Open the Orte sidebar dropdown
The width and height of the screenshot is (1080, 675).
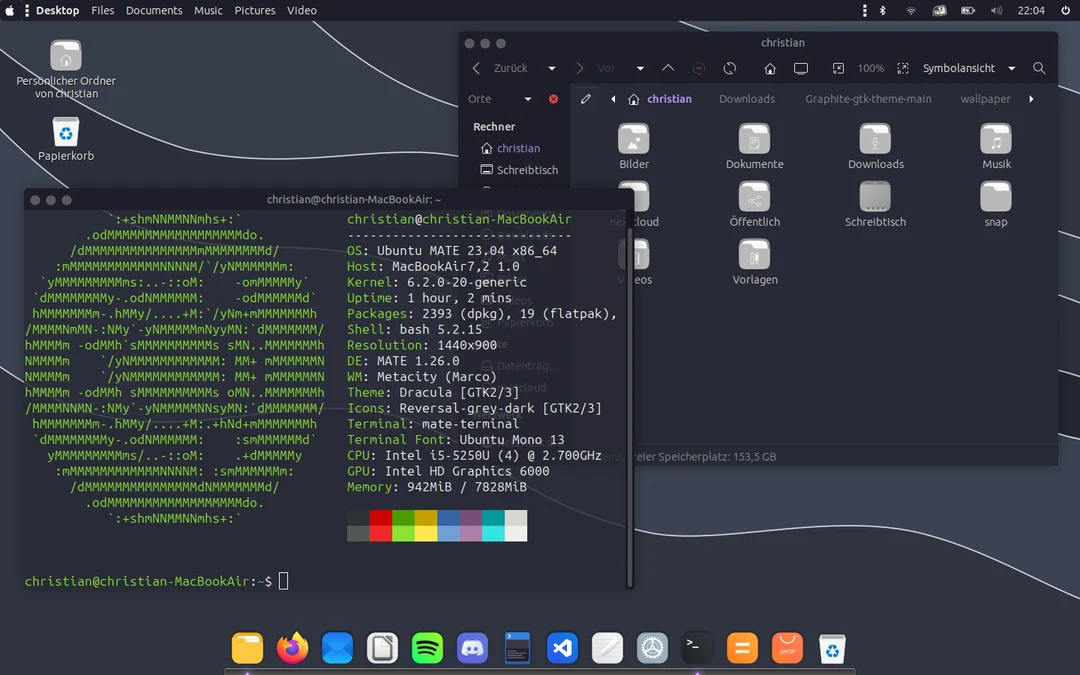coord(528,98)
